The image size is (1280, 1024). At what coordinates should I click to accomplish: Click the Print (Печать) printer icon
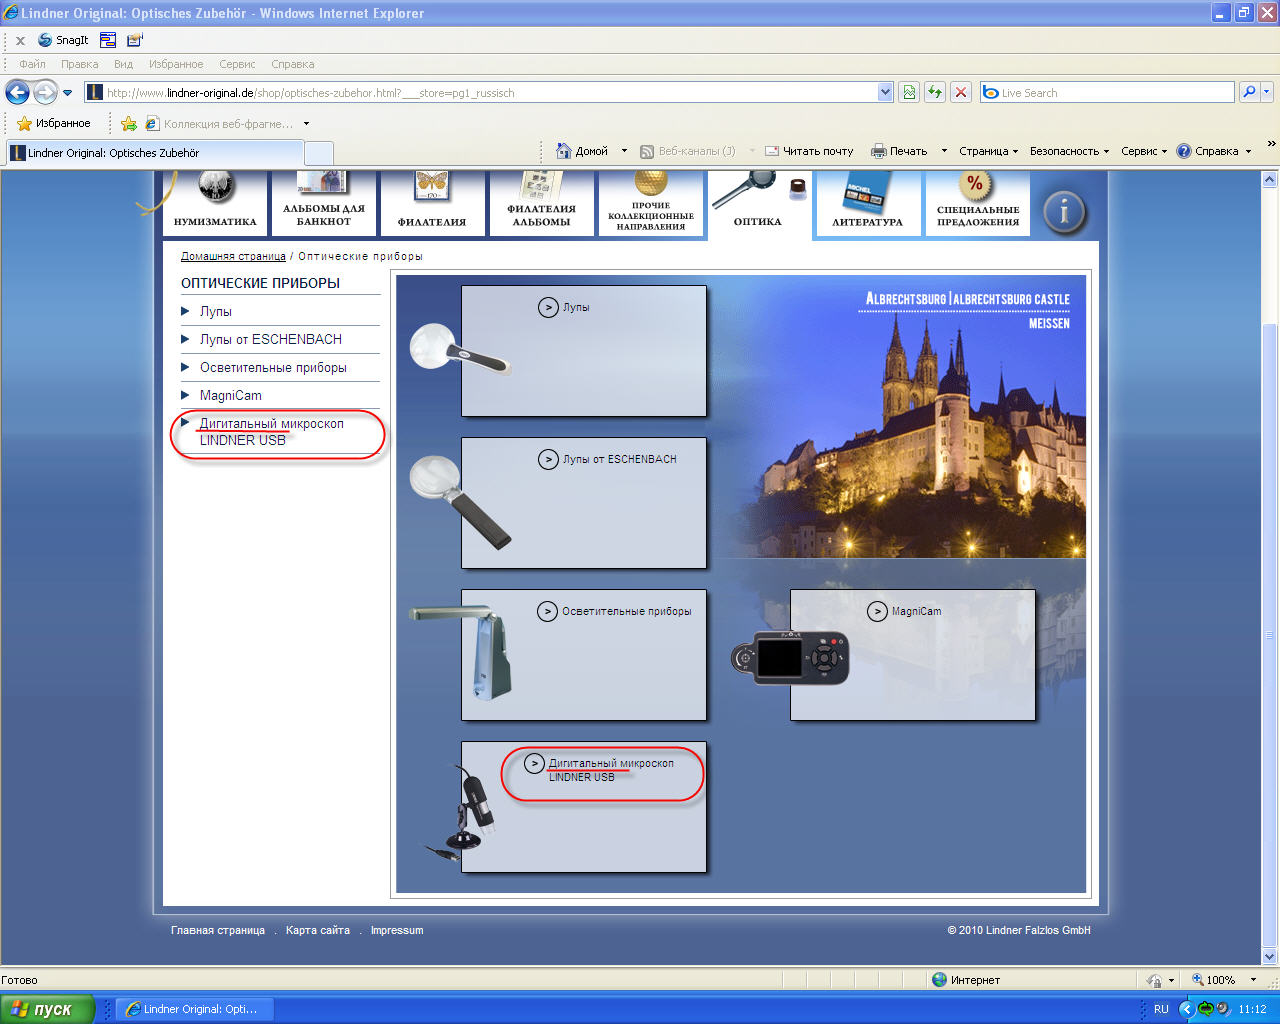[x=879, y=151]
